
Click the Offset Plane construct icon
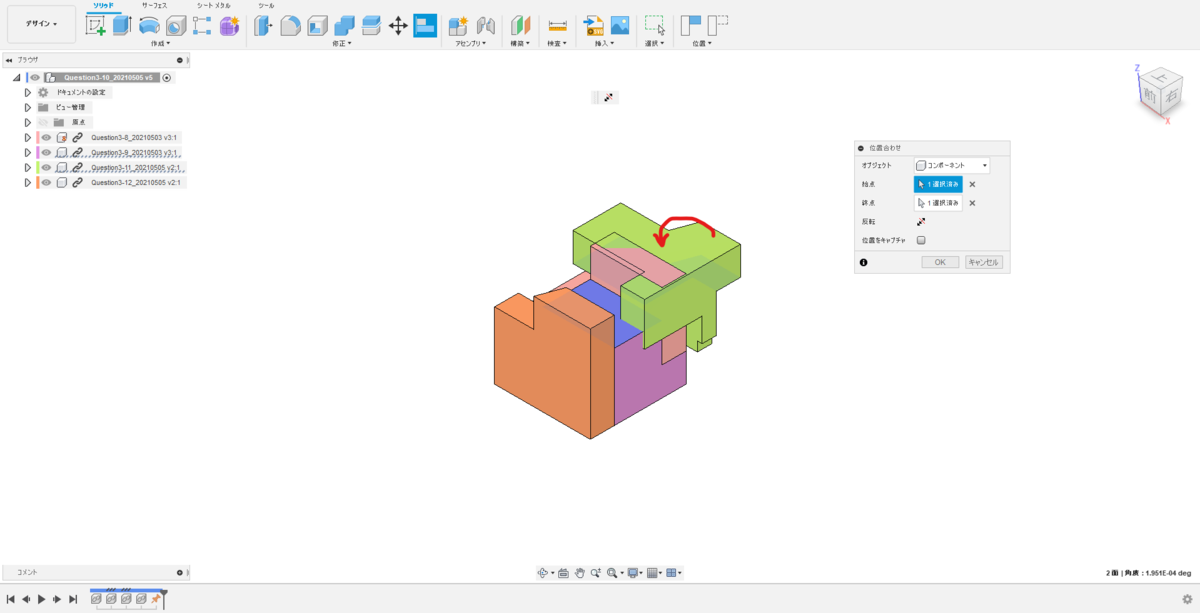coord(521,26)
